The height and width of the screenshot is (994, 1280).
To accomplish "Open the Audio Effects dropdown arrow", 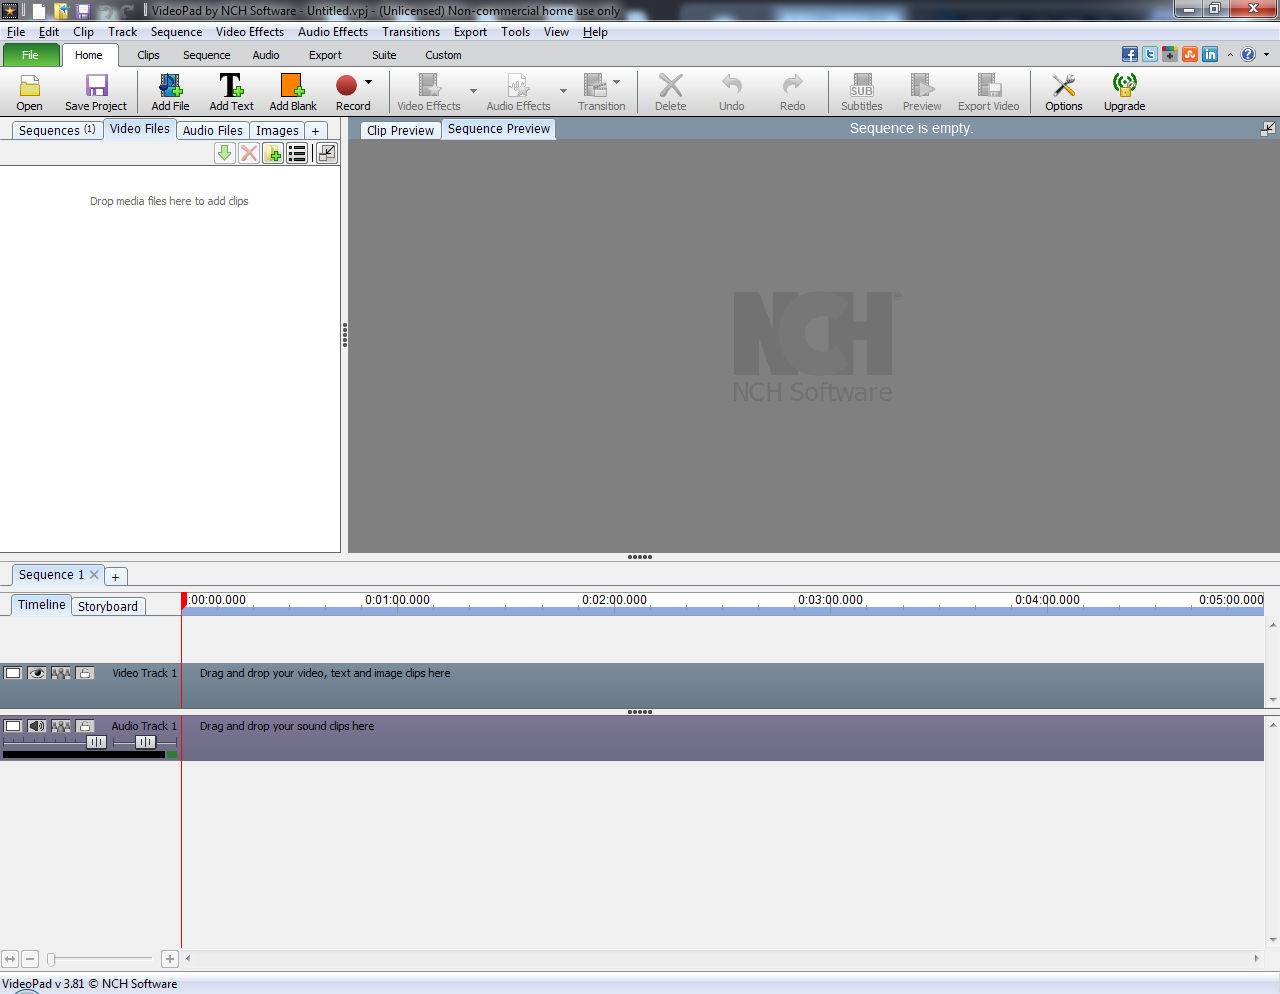I will click(563, 91).
